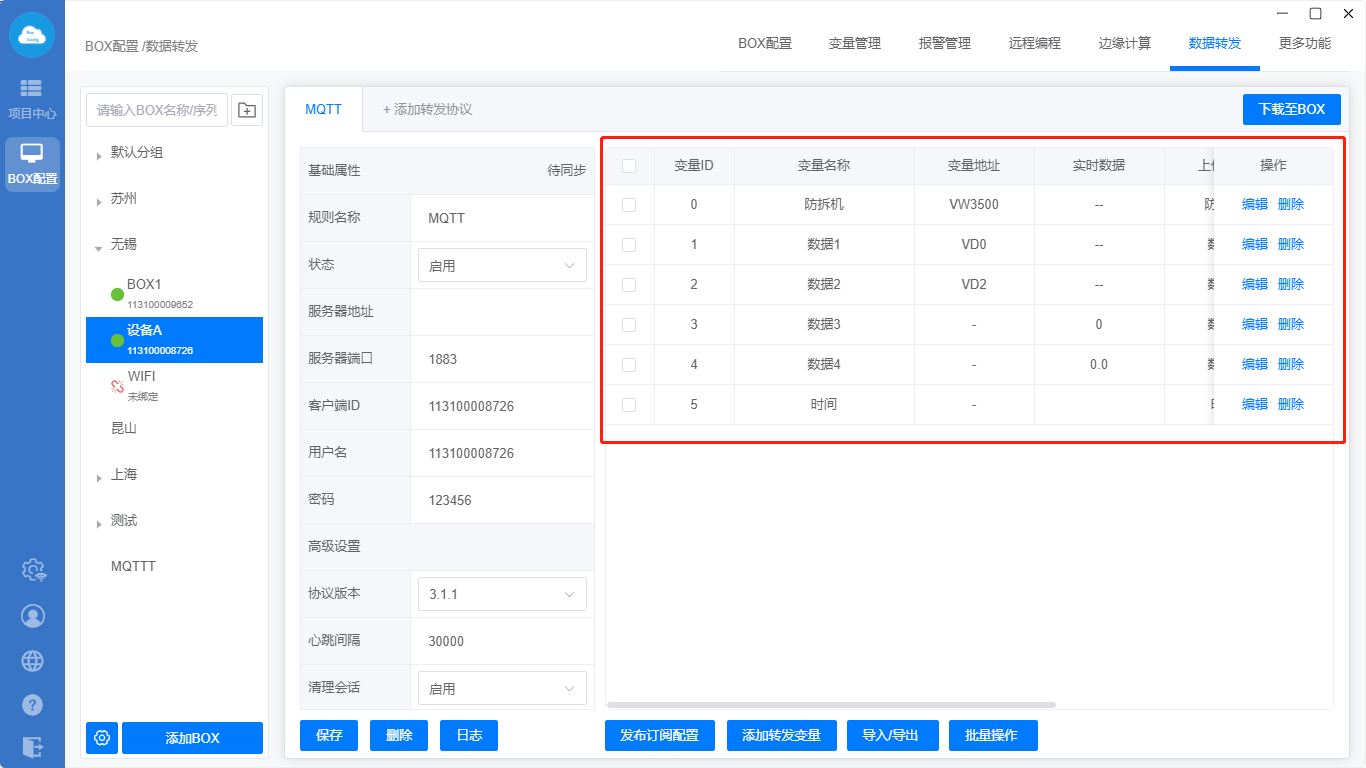The height and width of the screenshot is (768, 1366).
Task: Open the 项目中心 sidebar icon
Action: (32, 98)
